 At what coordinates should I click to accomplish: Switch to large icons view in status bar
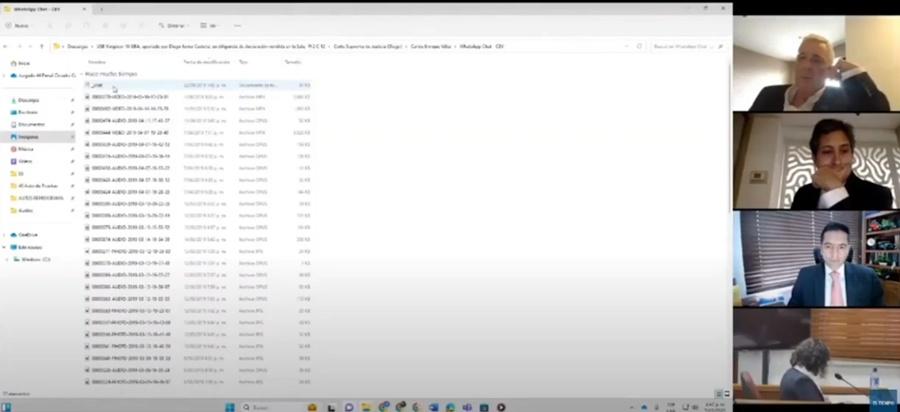pyautogui.click(x=726, y=395)
